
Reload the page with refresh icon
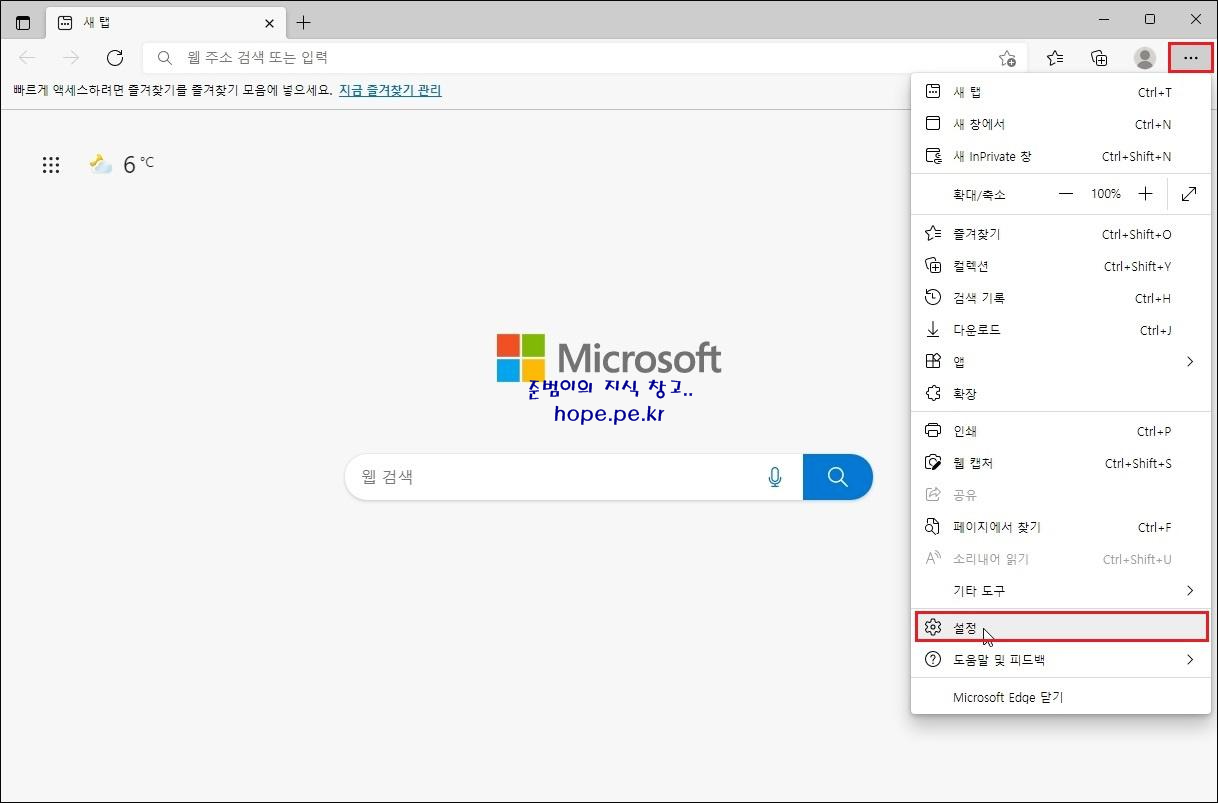(x=115, y=58)
